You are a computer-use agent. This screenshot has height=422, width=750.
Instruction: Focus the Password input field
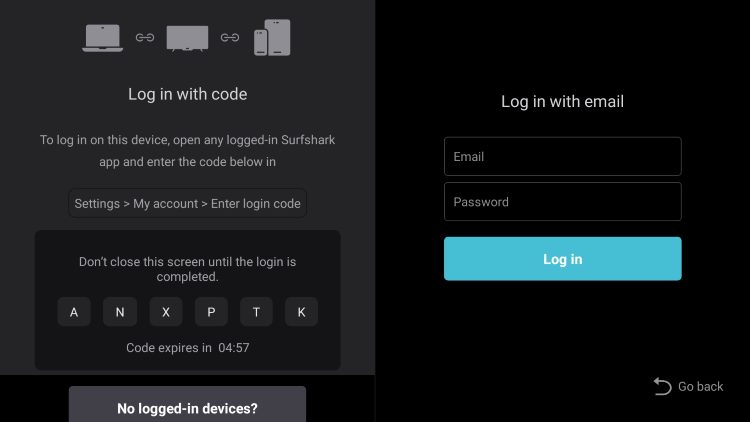coord(562,201)
